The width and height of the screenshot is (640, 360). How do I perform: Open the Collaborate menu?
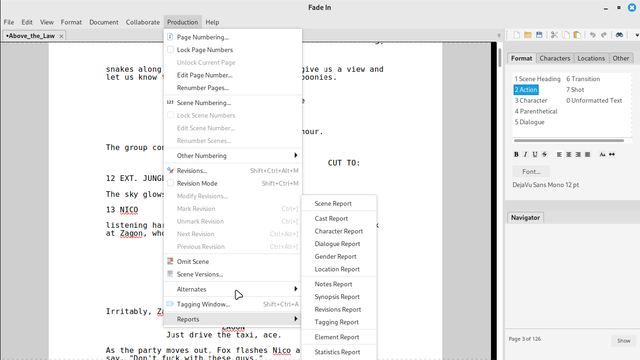tap(142, 22)
